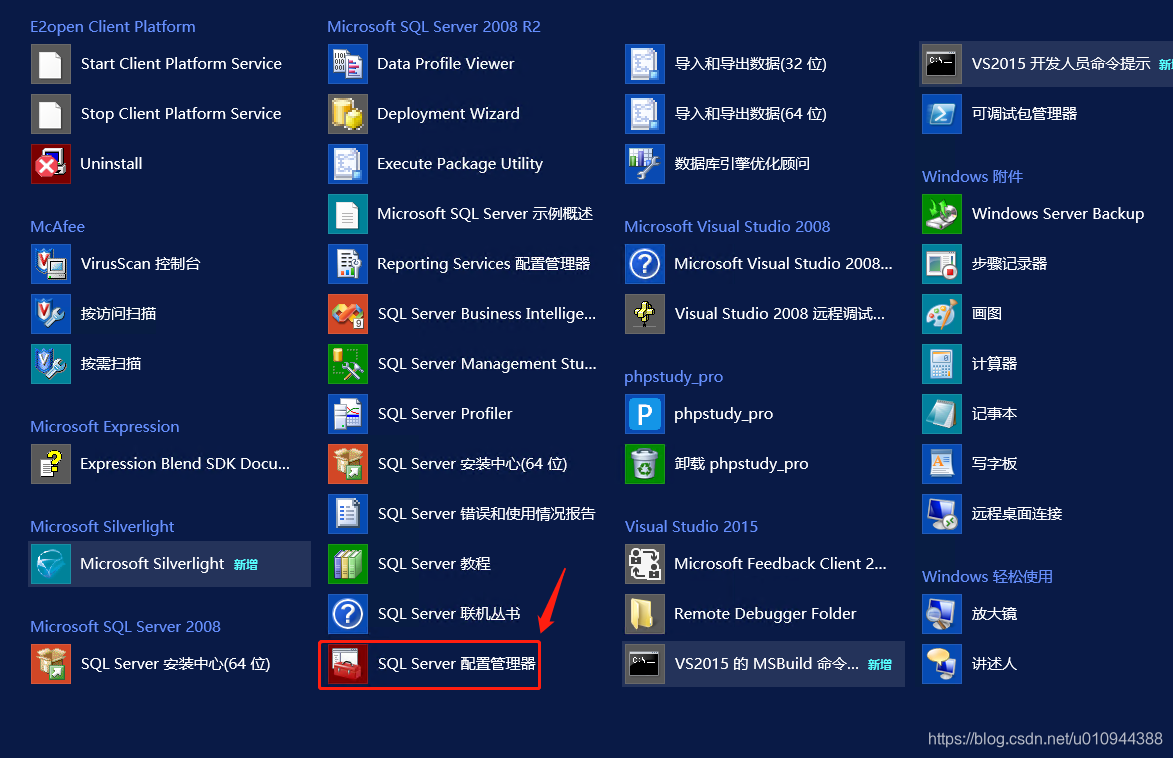The image size is (1173, 758).
Task: Open Data Profile Viewer icon
Action: click(x=348, y=64)
